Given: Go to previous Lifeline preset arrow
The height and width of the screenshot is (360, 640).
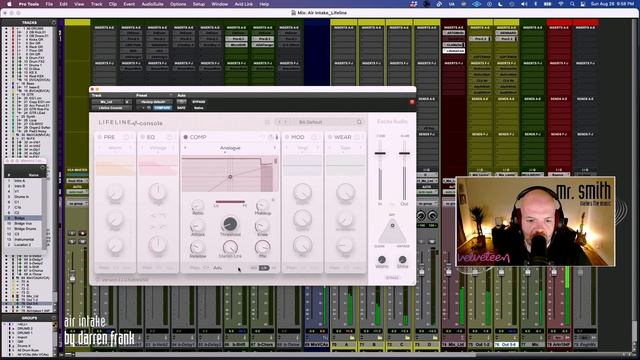Looking at the screenshot, I should tap(280, 122).
